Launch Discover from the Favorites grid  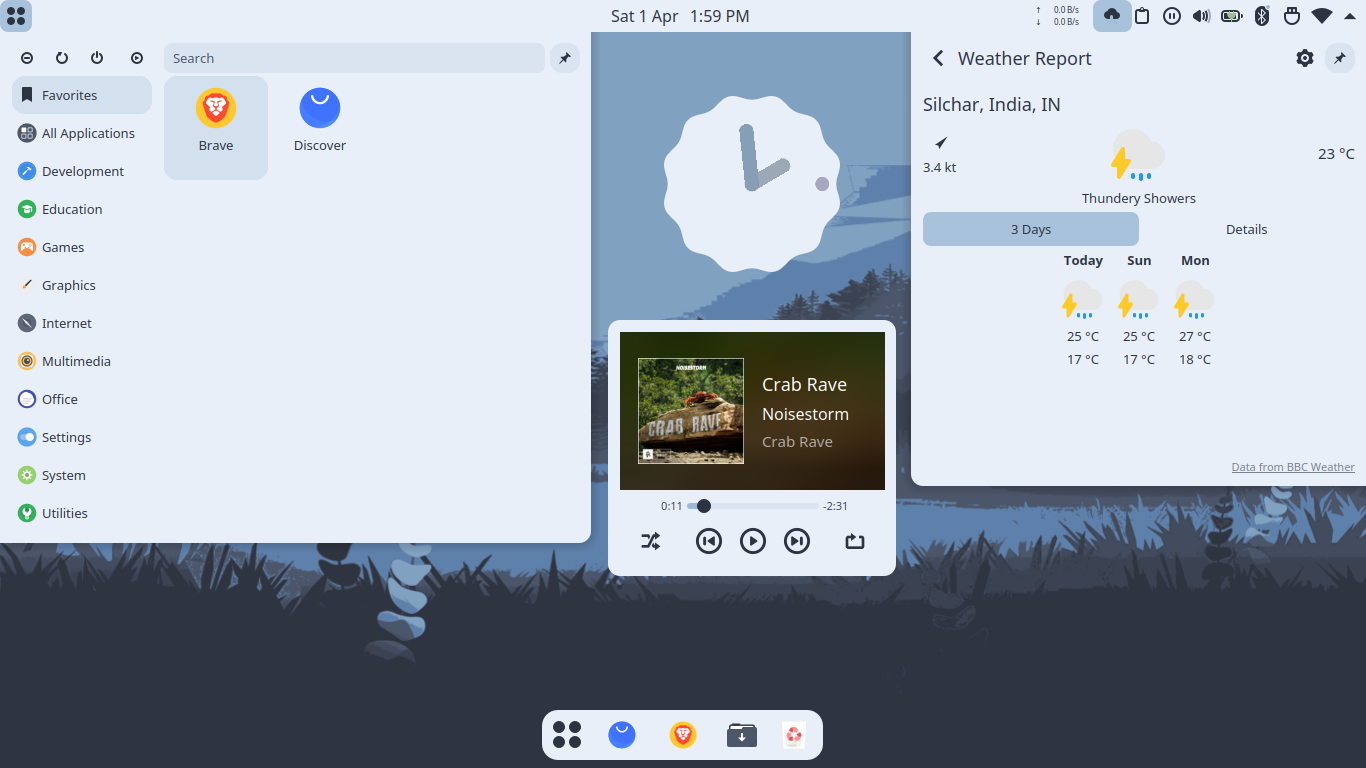320,128
